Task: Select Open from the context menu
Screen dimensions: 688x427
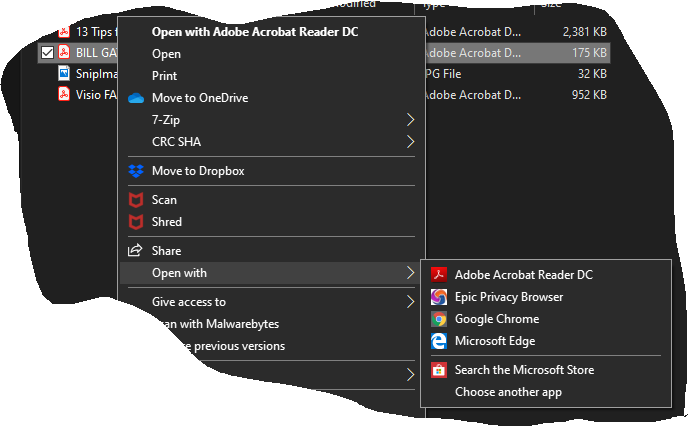Action: [166, 54]
